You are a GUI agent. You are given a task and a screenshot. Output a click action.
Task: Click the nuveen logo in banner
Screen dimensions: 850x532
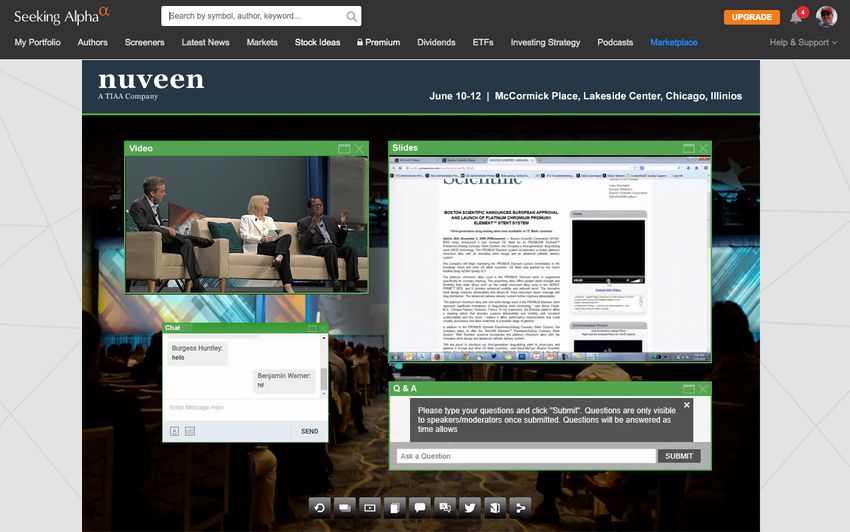pyautogui.click(x=151, y=85)
